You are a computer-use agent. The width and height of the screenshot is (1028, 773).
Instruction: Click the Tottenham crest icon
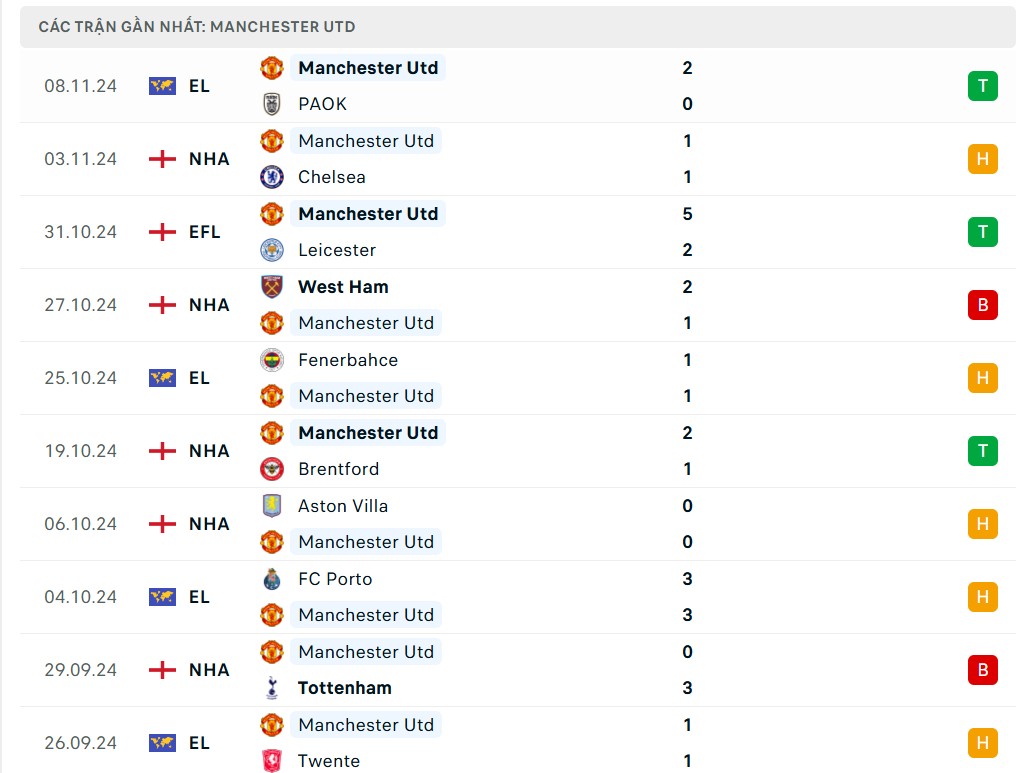271,688
